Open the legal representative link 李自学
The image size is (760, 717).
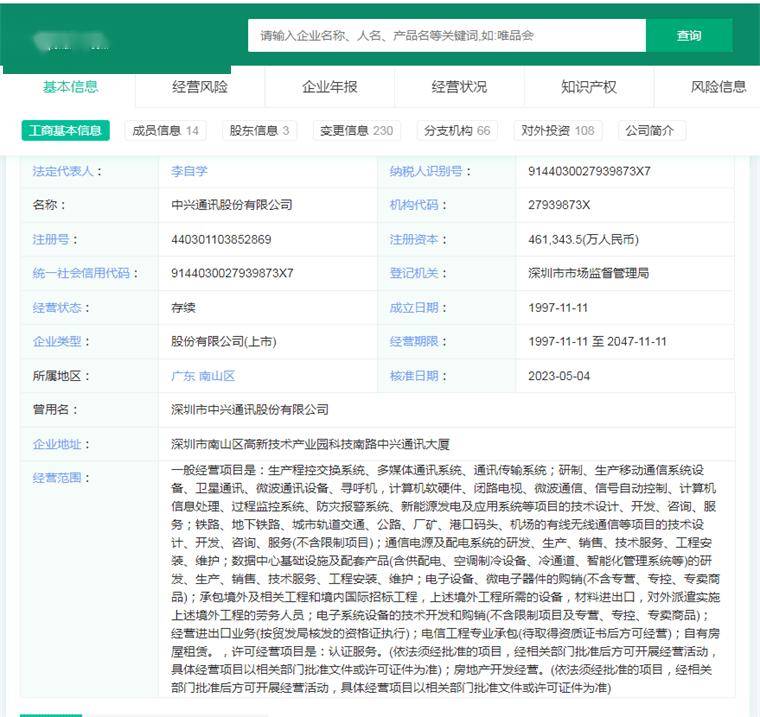(190, 171)
